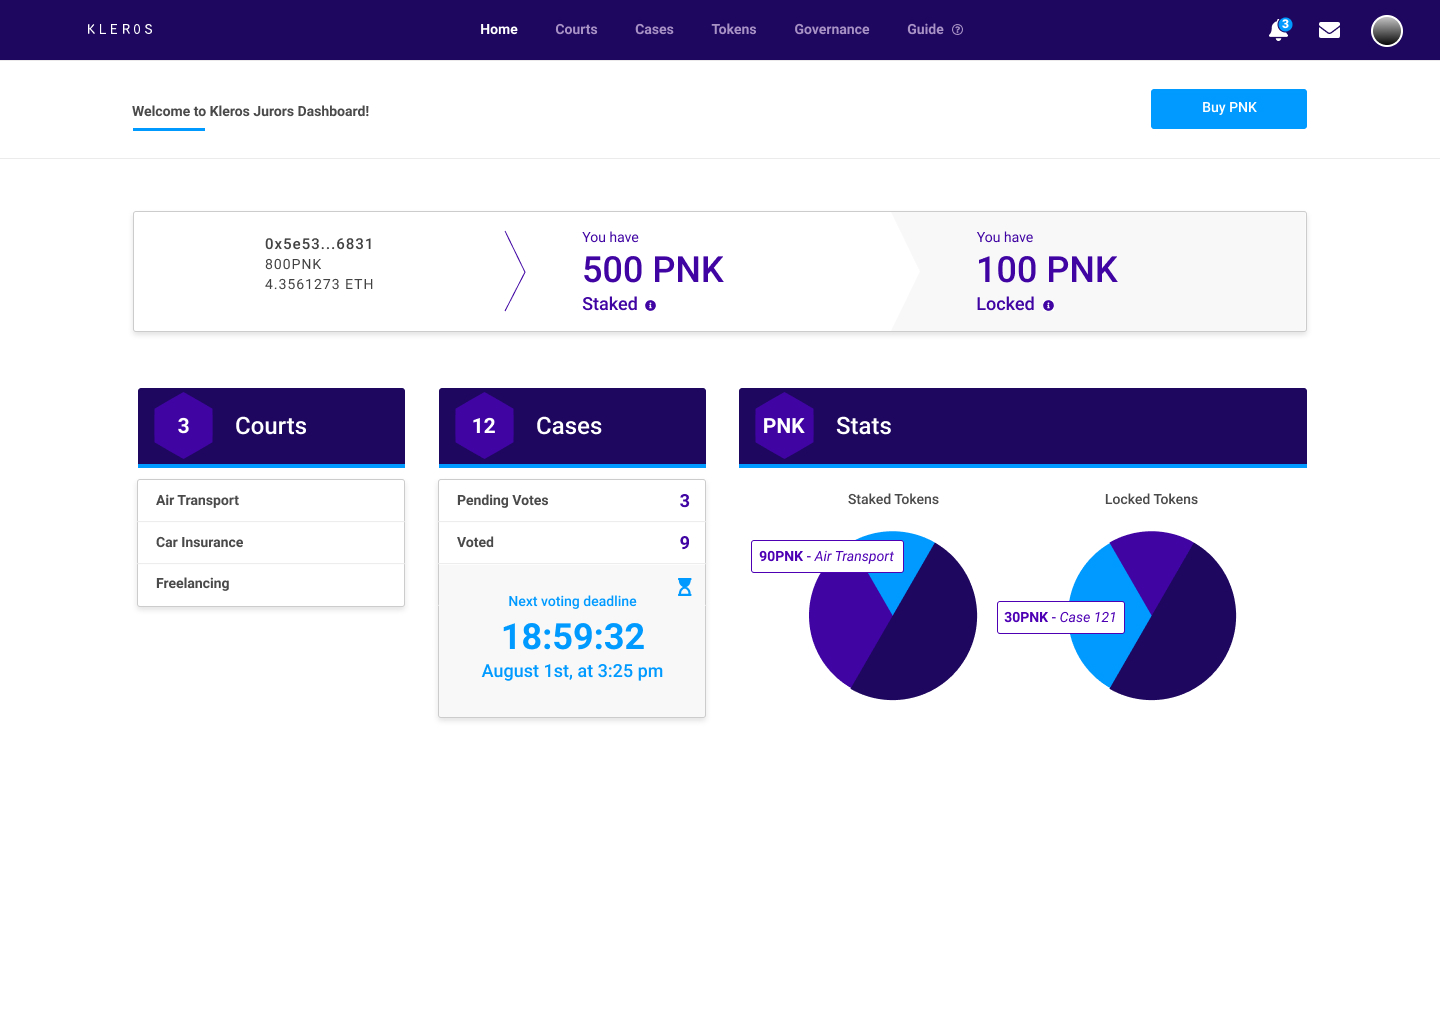Click the Courts panel header
Image resolution: width=1440 pixels, height=1024 pixels.
pos(271,427)
